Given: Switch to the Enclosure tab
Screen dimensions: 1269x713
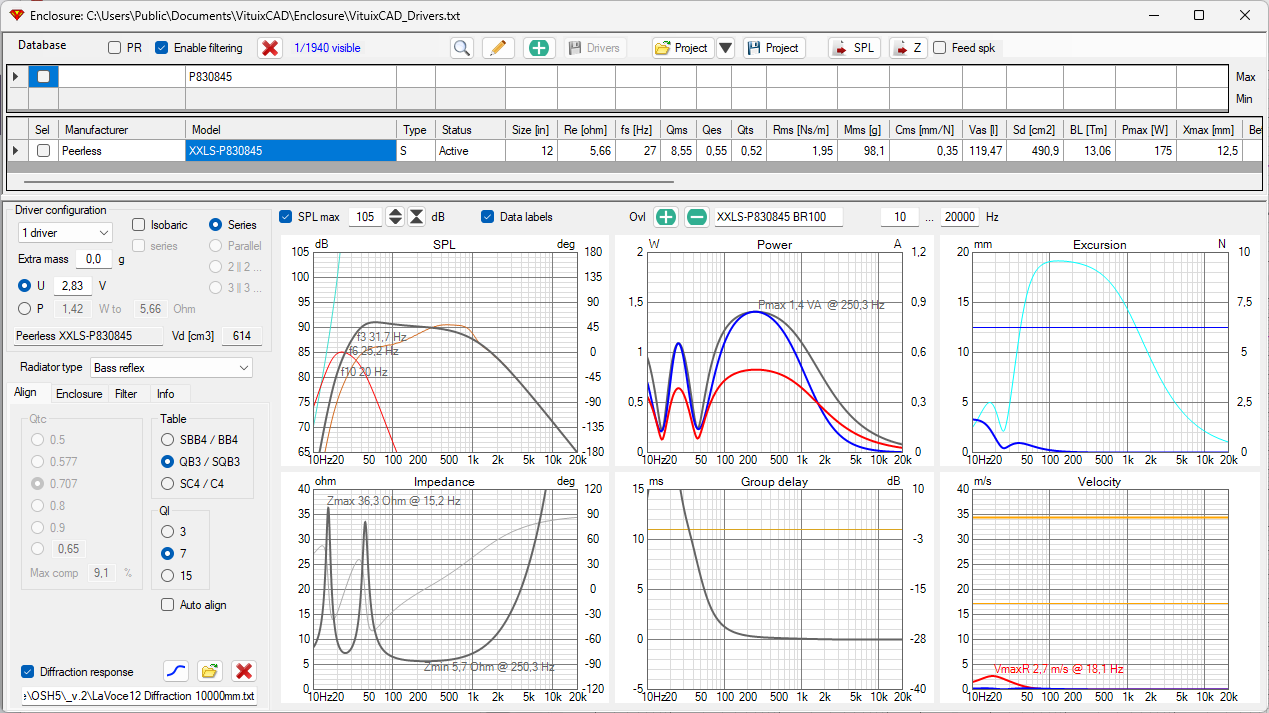Looking at the screenshot, I should (79, 393).
